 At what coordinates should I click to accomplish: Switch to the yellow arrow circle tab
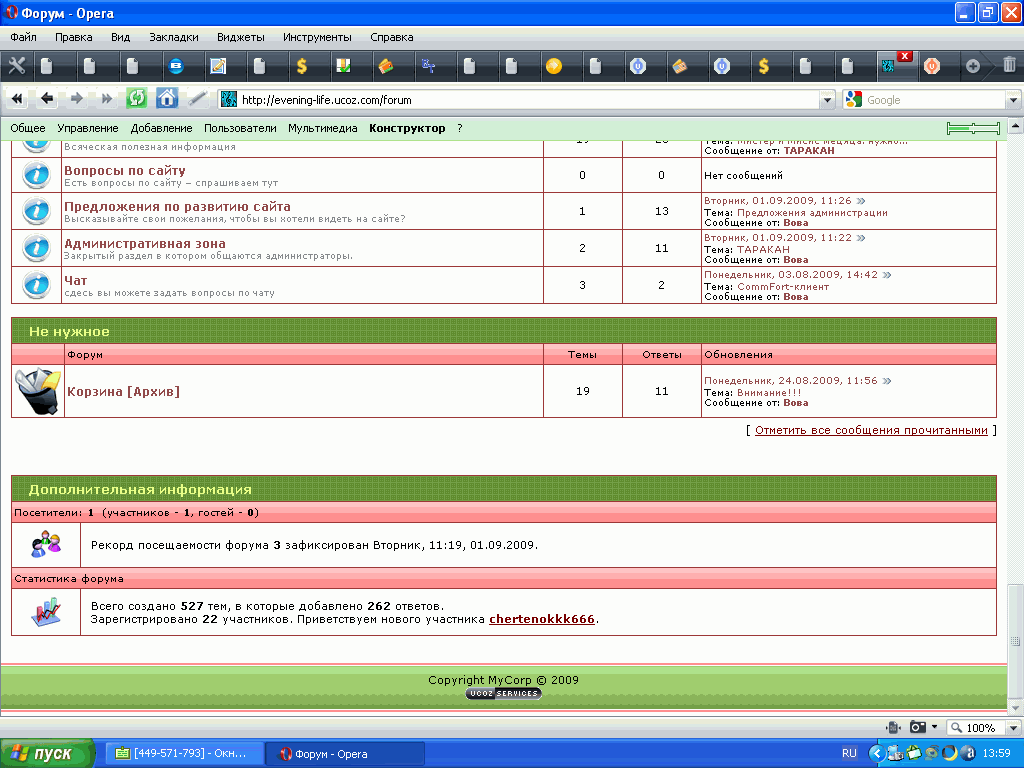[554, 66]
